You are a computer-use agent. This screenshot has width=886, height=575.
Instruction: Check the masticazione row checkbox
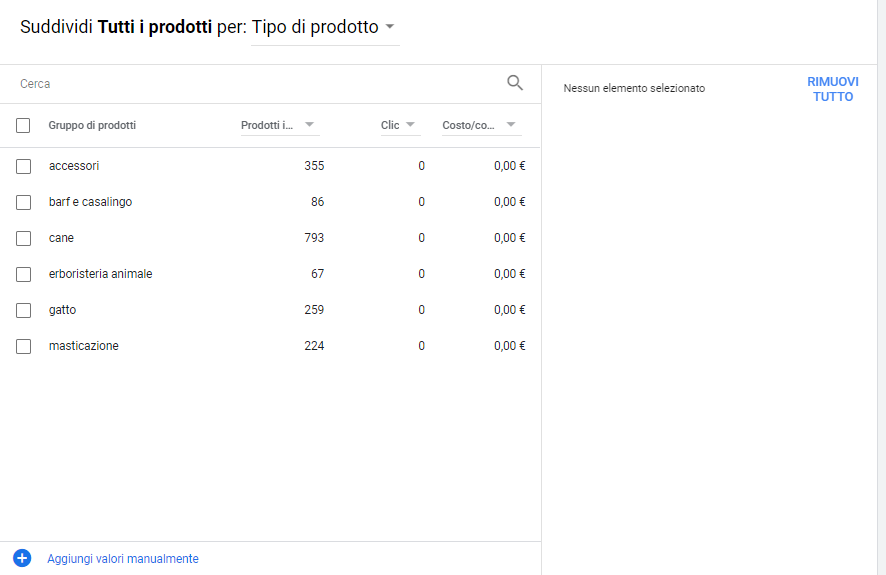click(x=23, y=346)
